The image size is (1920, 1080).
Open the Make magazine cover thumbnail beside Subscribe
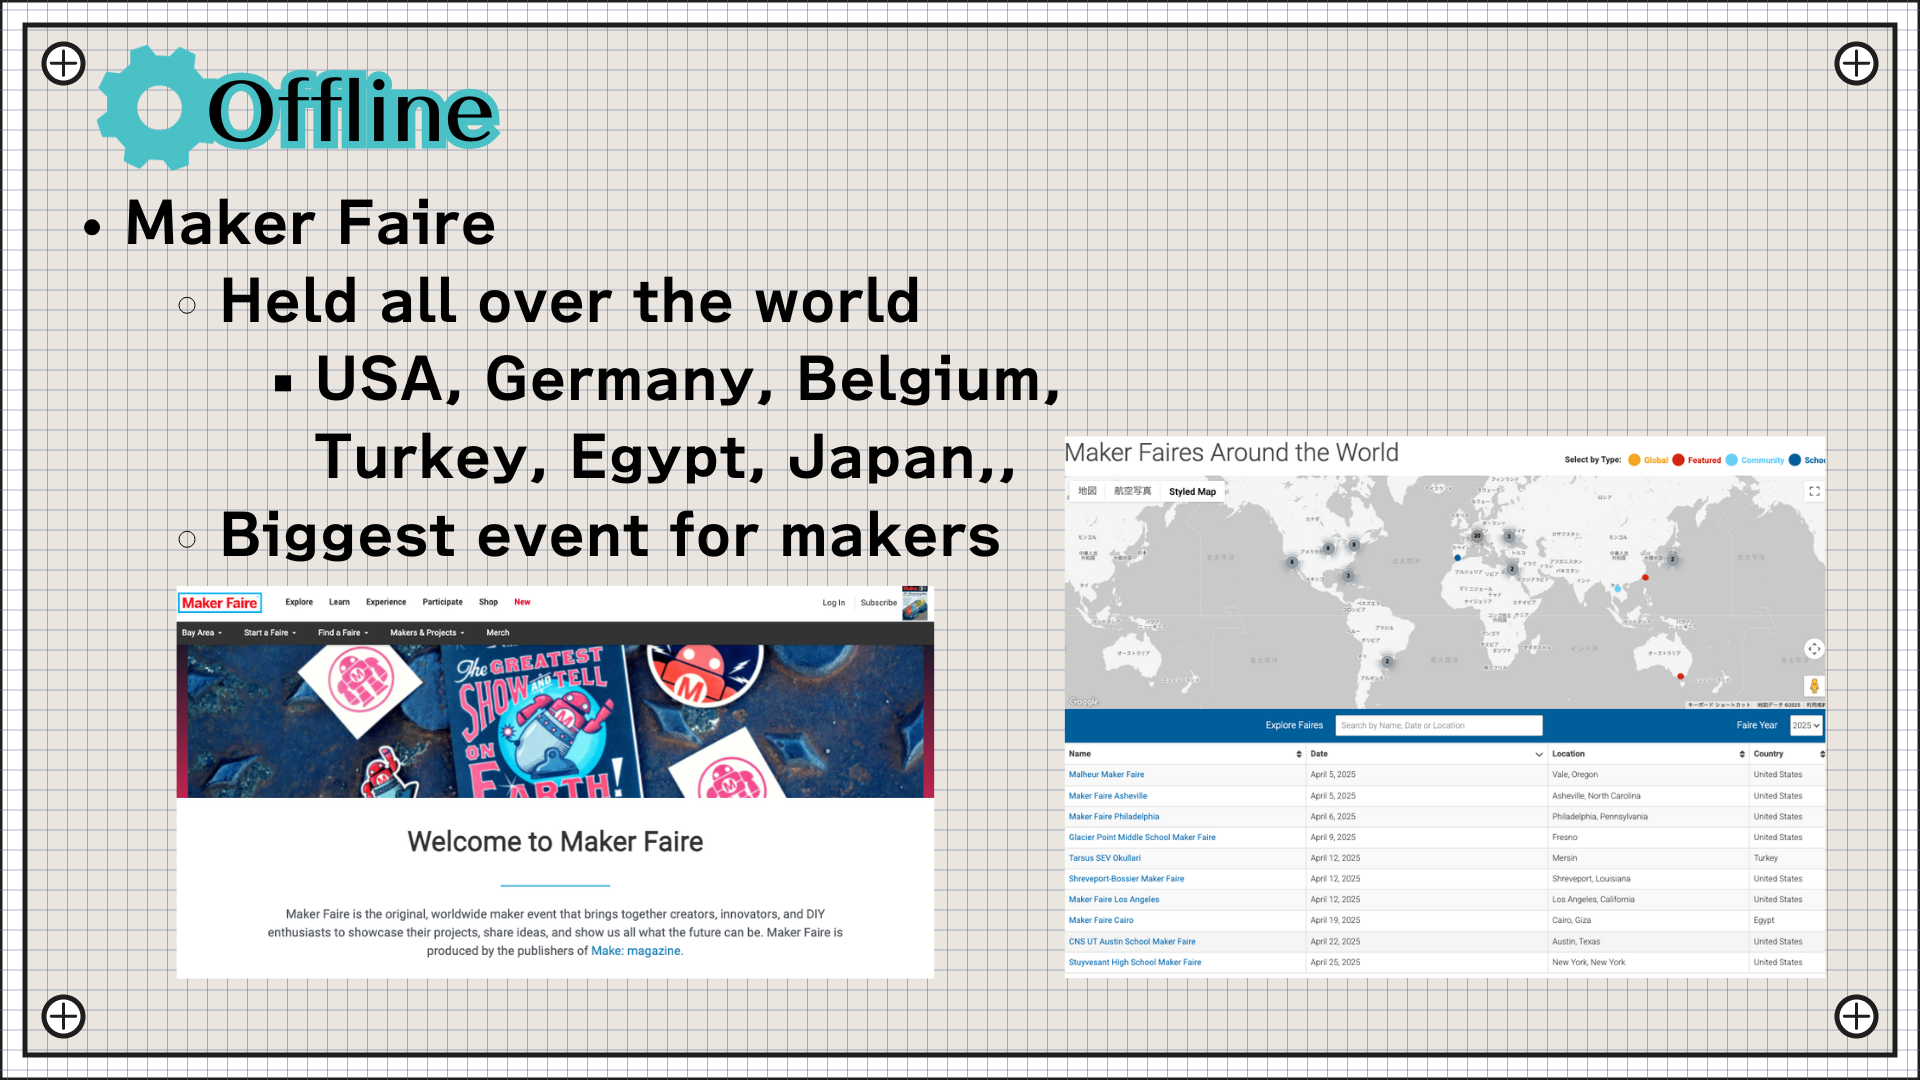[x=915, y=603]
